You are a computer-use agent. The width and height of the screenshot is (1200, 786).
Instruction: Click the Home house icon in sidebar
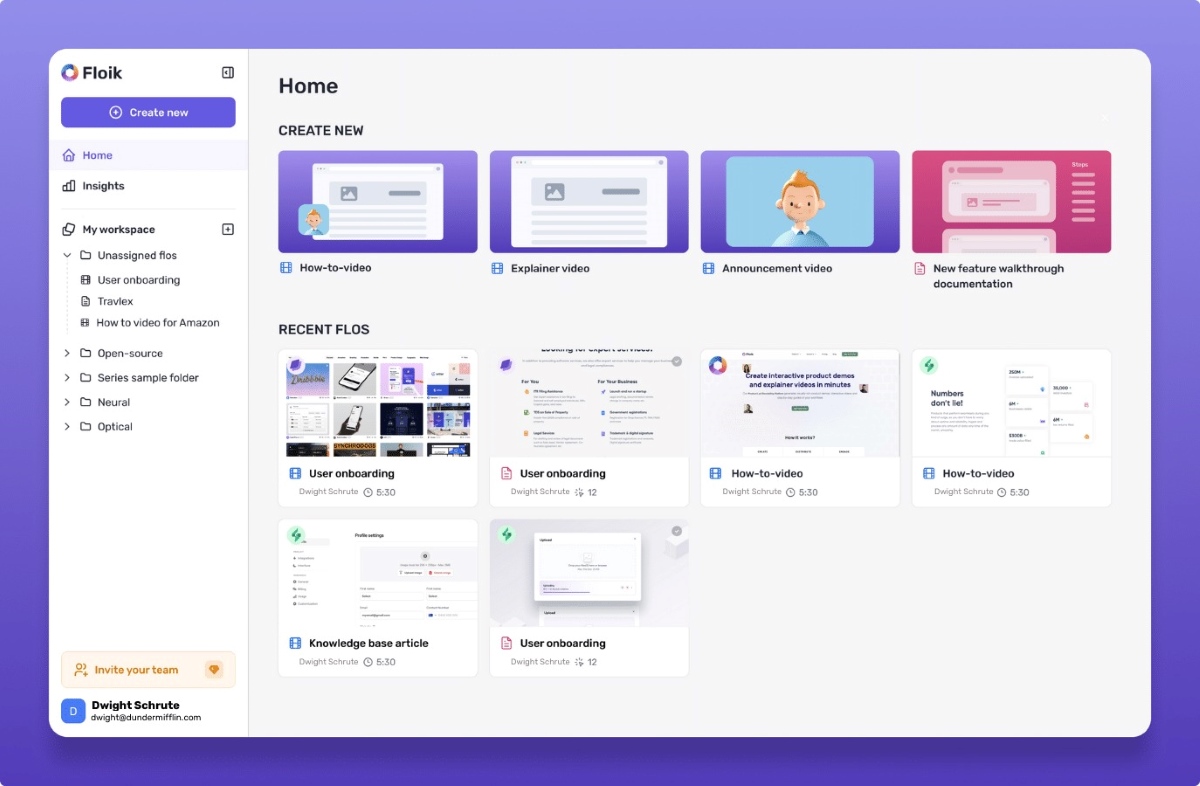[x=69, y=155]
